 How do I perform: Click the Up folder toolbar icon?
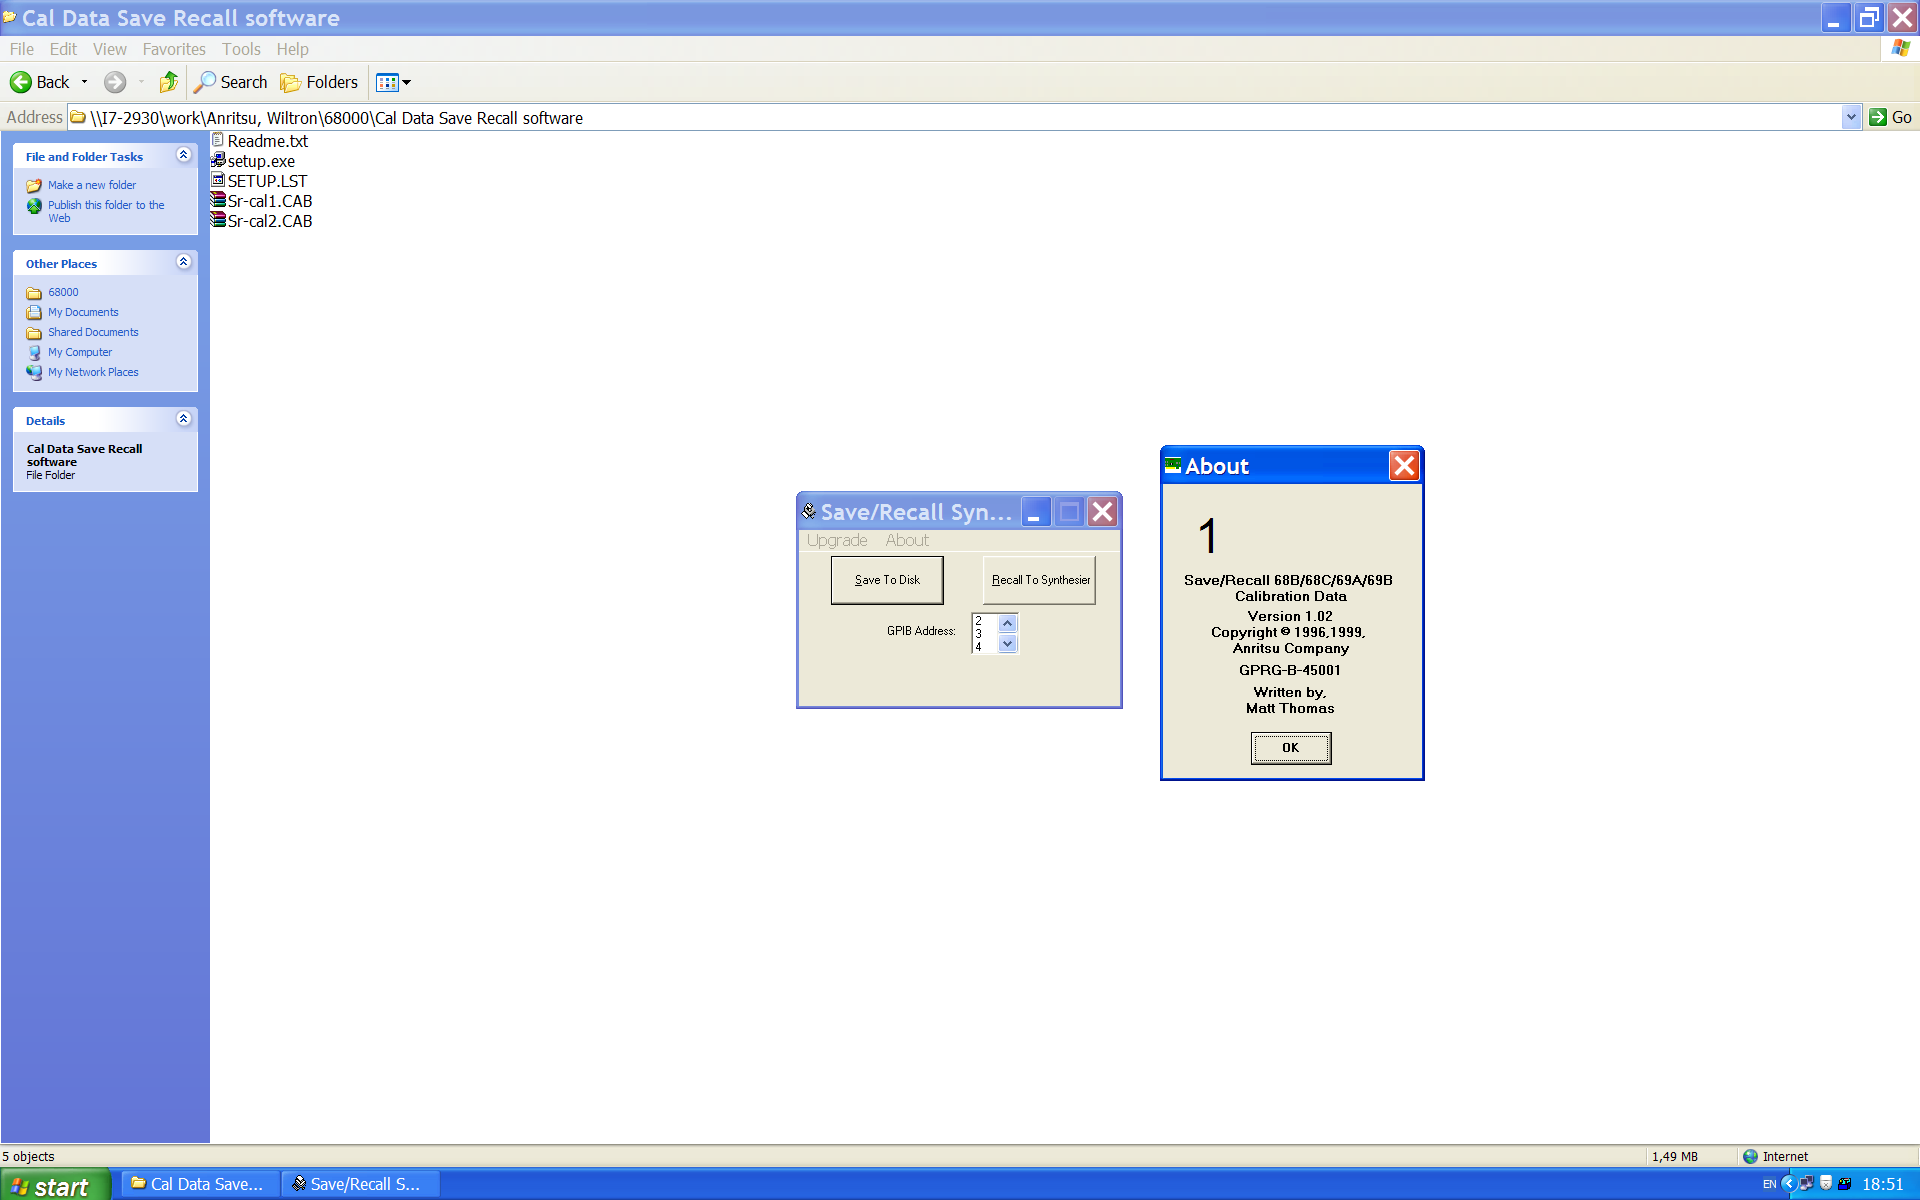168,82
